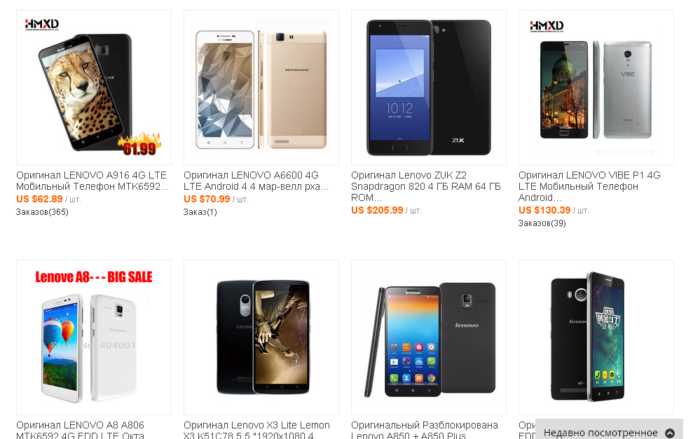The height and width of the screenshot is (439, 700).
Task: Open the black Lenovo phone image in last column
Action: click(596, 338)
